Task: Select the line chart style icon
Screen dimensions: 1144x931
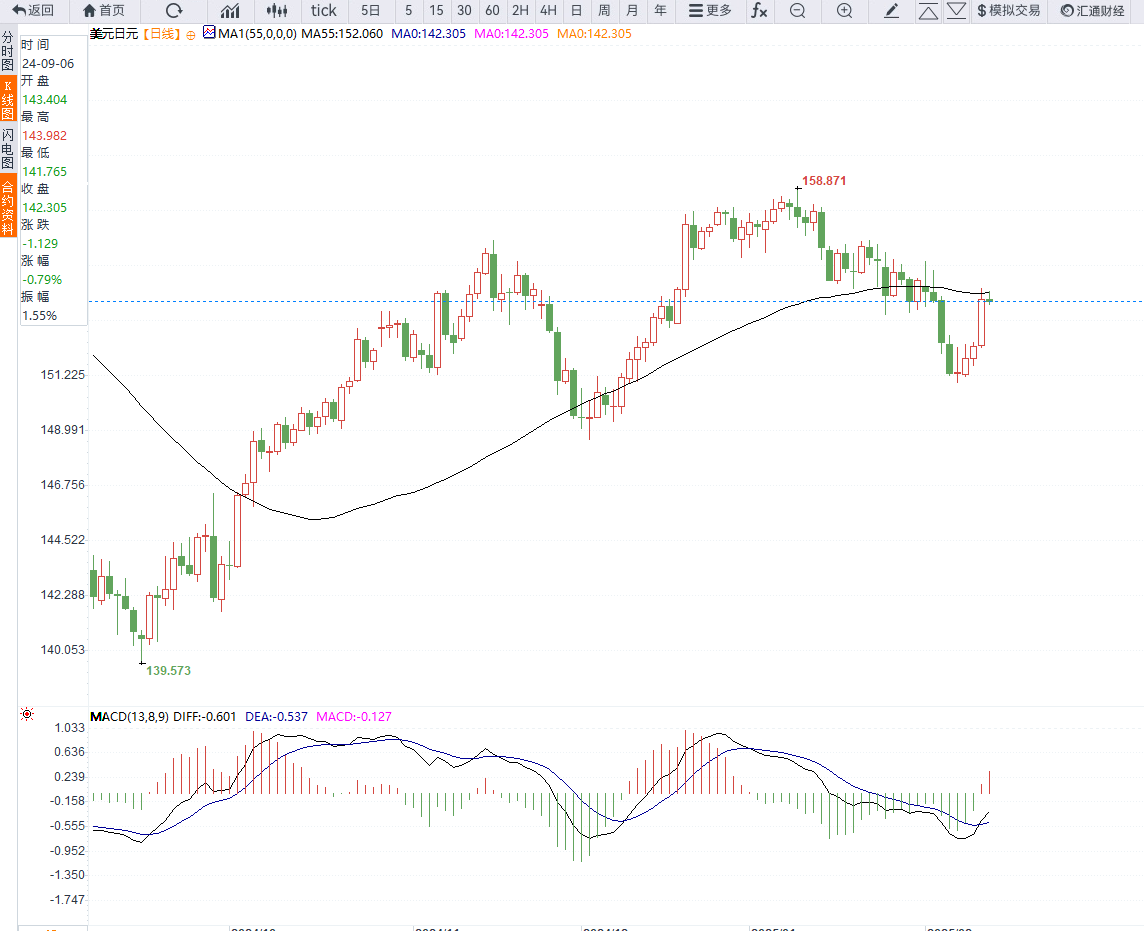Action: point(230,11)
